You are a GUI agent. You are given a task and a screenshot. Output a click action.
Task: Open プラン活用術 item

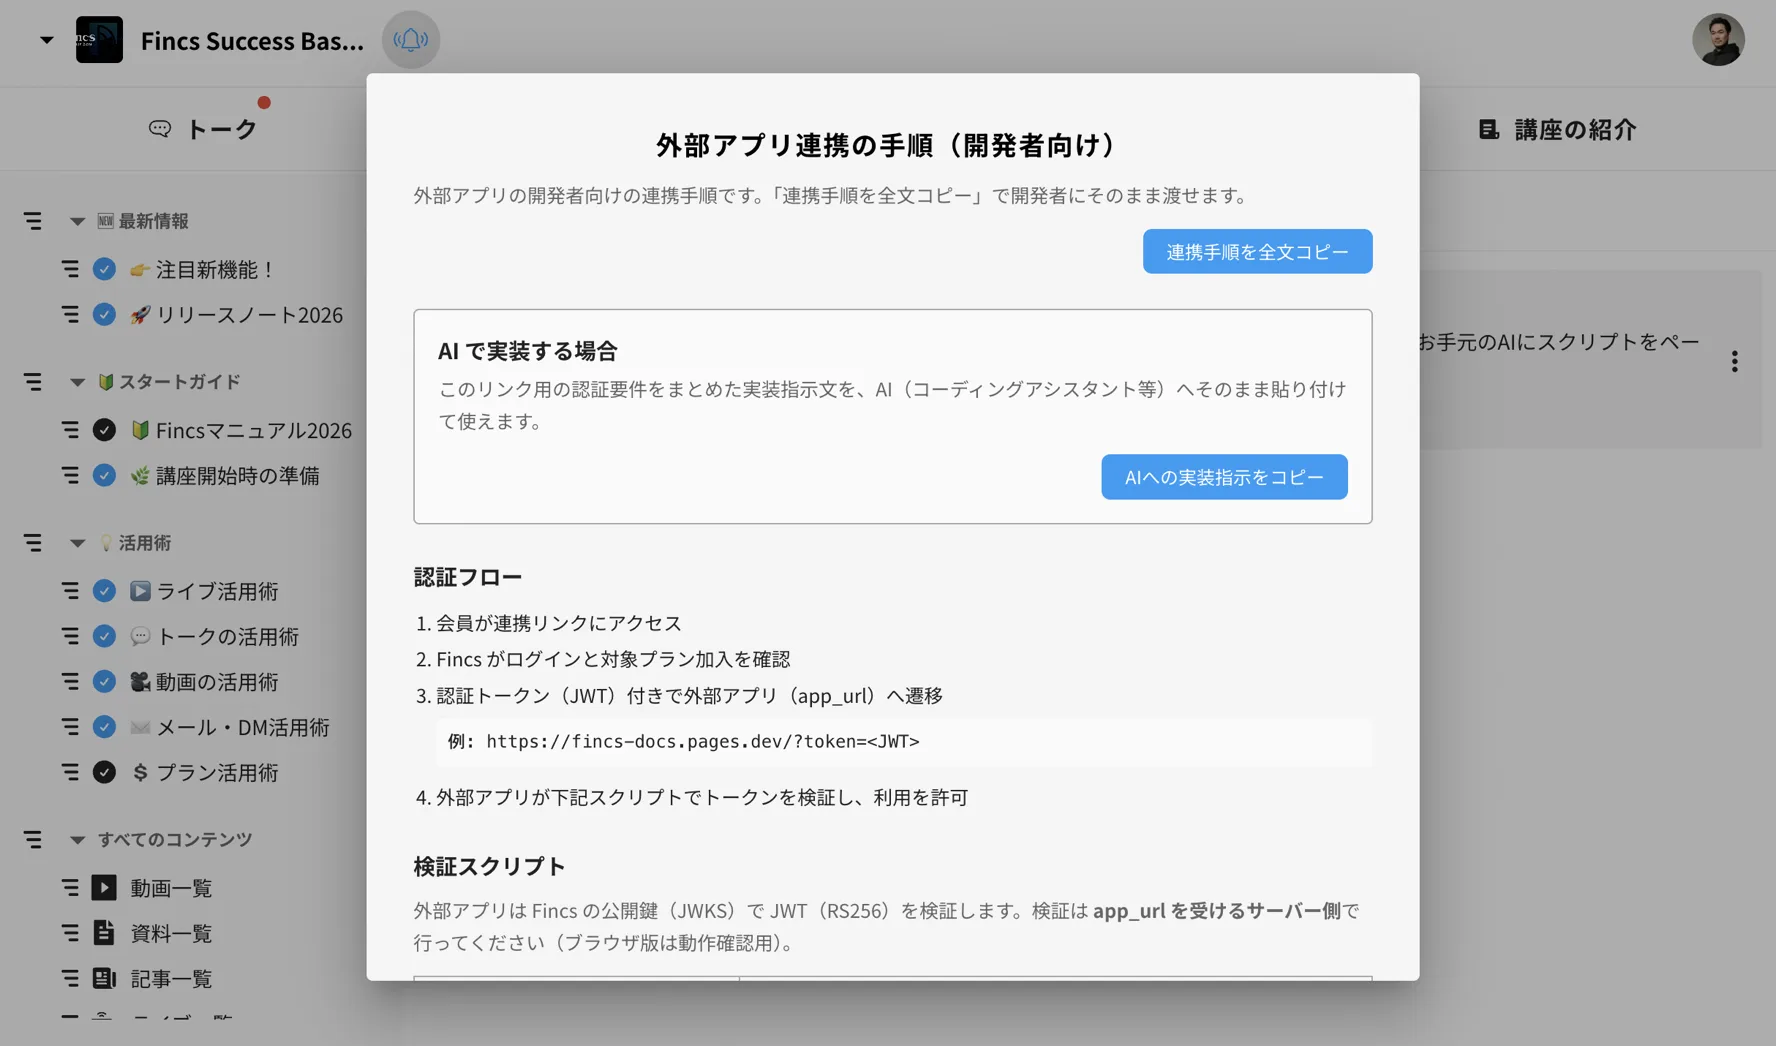click(204, 772)
